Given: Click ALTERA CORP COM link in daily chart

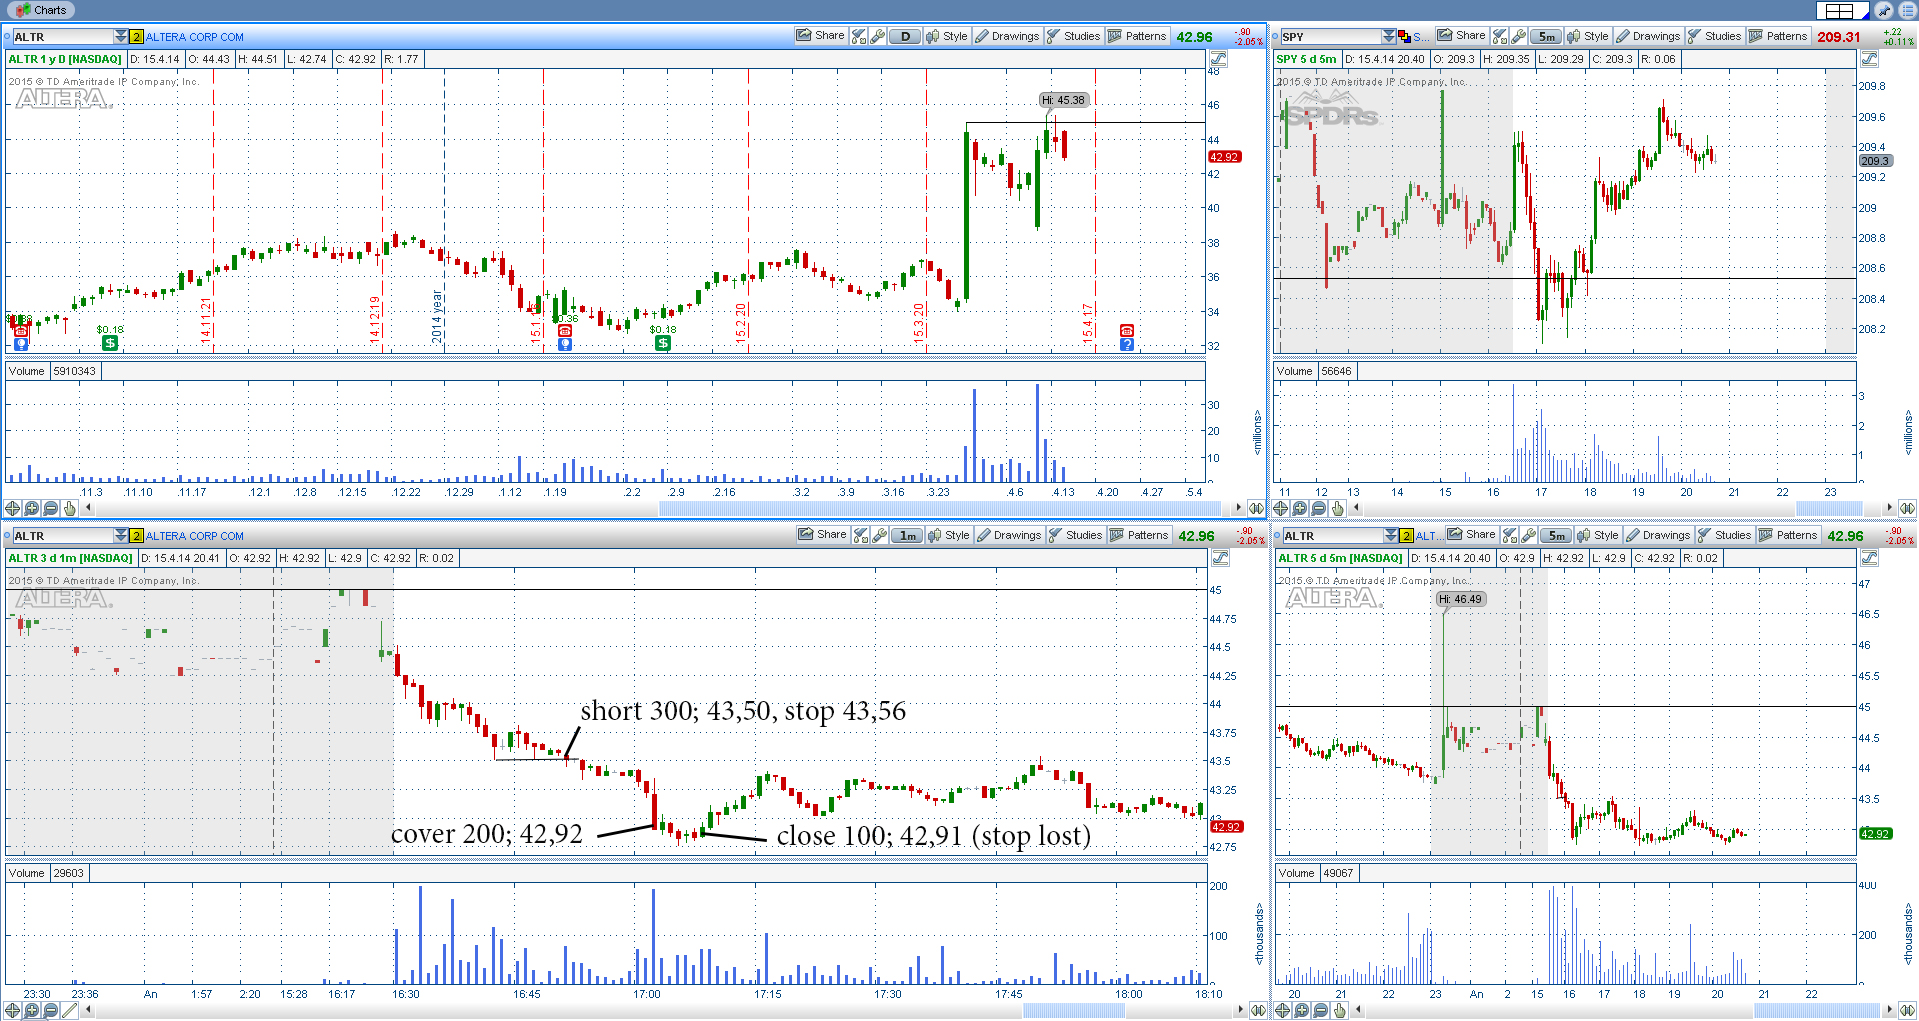Looking at the screenshot, I should pyautogui.click(x=195, y=37).
